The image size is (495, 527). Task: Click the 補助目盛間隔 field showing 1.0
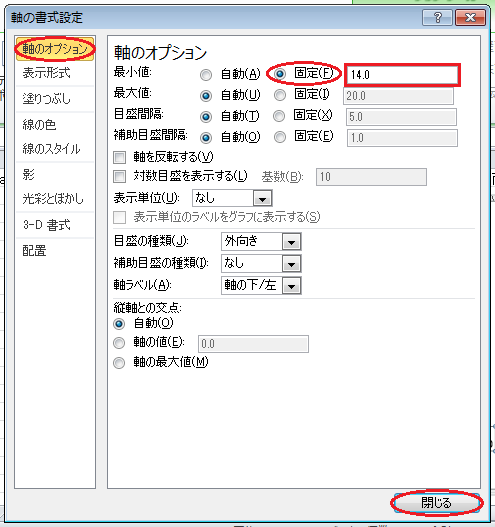pyautogui.click(x=402, y=138)
